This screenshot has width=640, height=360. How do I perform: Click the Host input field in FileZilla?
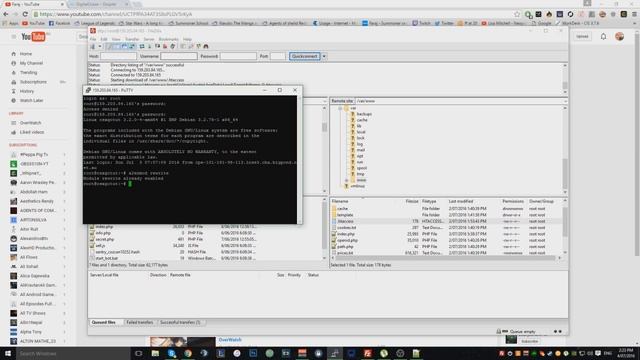pyautogui.click(x=118, y=56)
